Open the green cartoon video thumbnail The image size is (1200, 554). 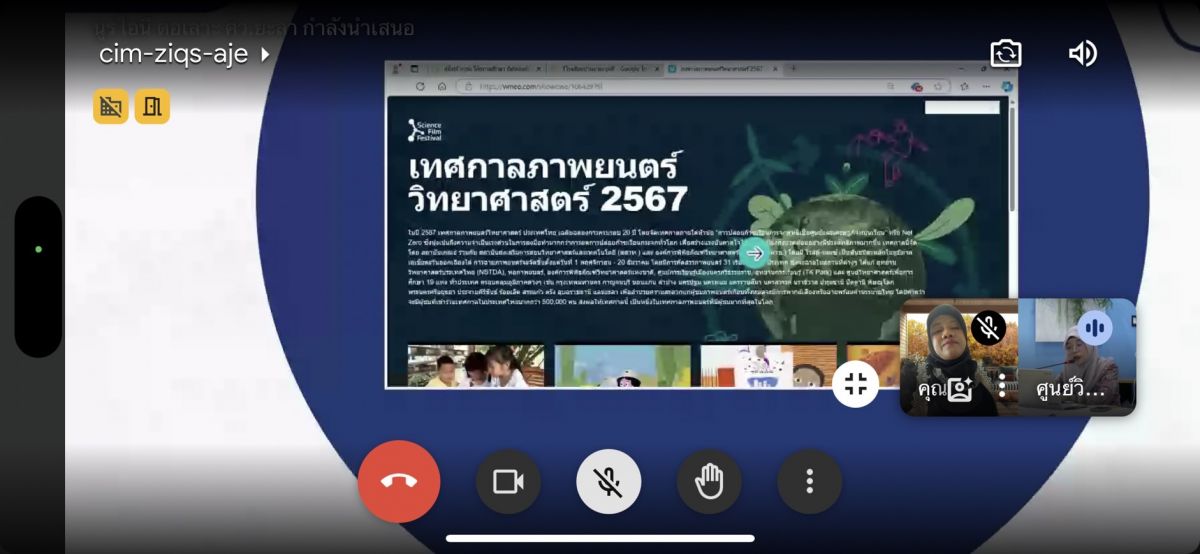(623, 366)
